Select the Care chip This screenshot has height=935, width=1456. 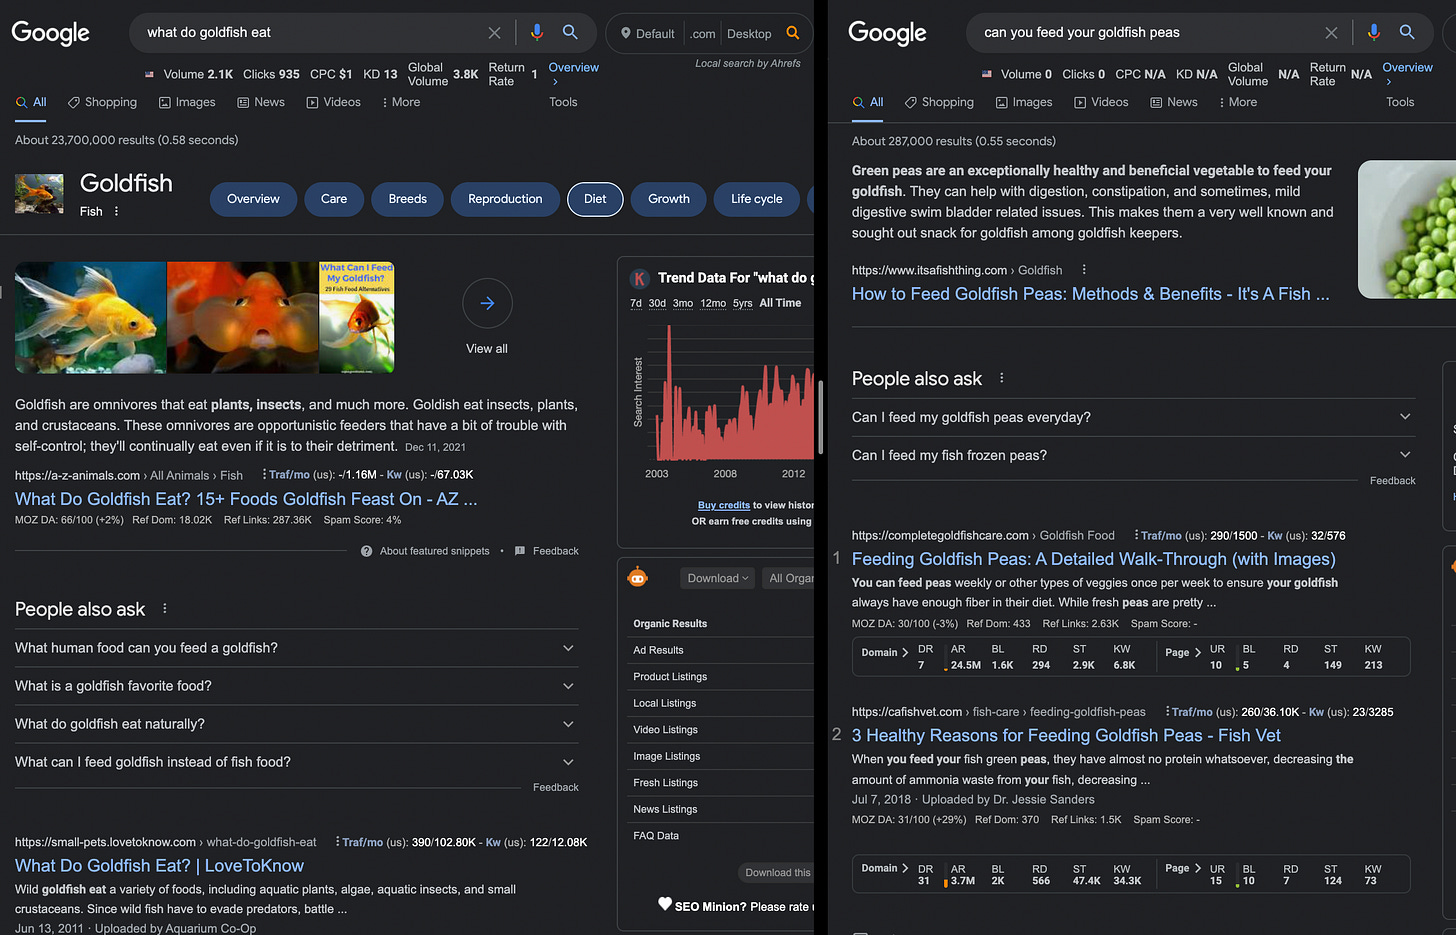334,199
